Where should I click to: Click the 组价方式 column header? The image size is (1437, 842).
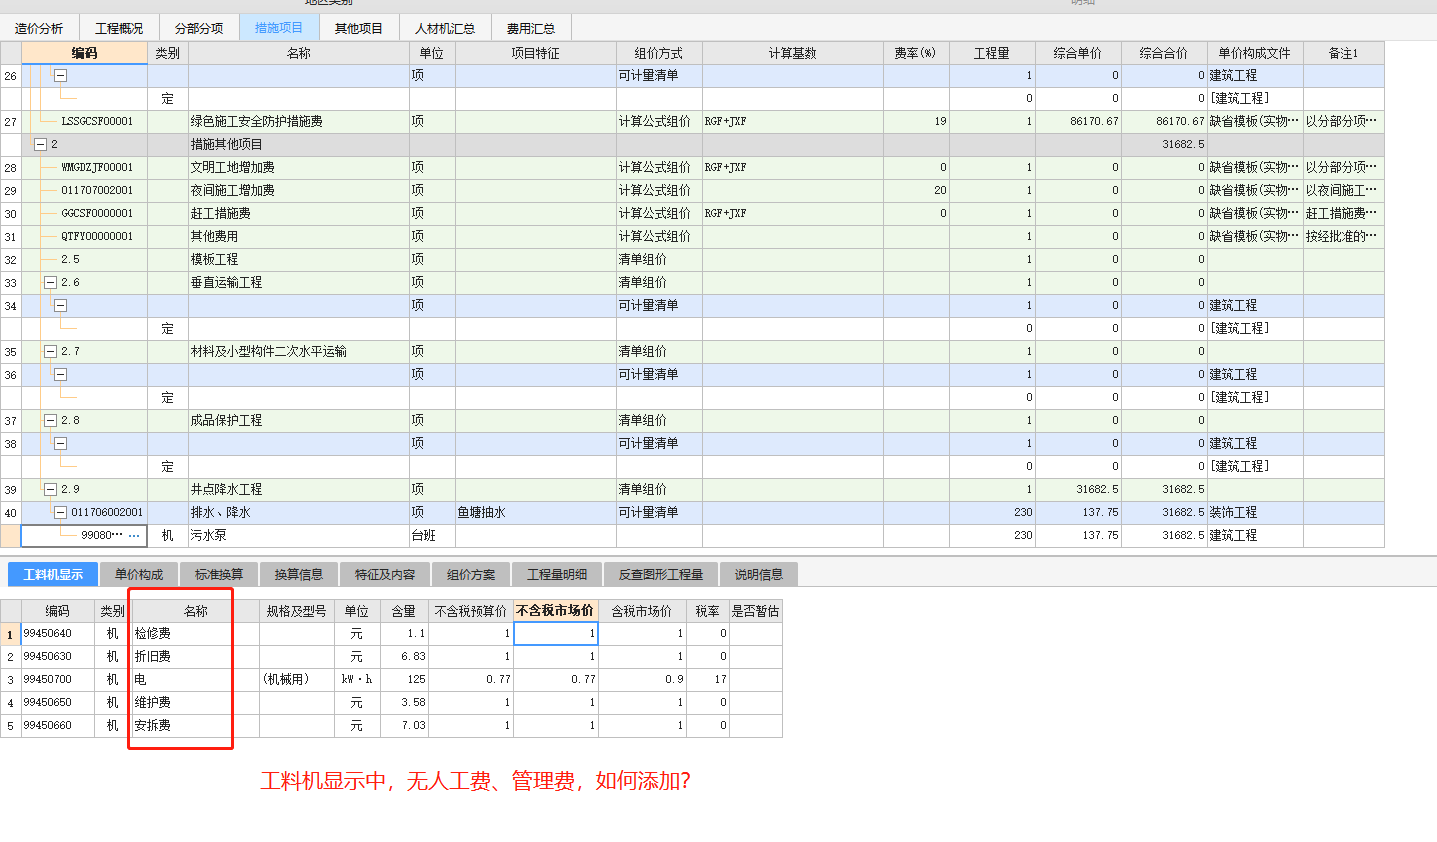click(x=659, y=53)
